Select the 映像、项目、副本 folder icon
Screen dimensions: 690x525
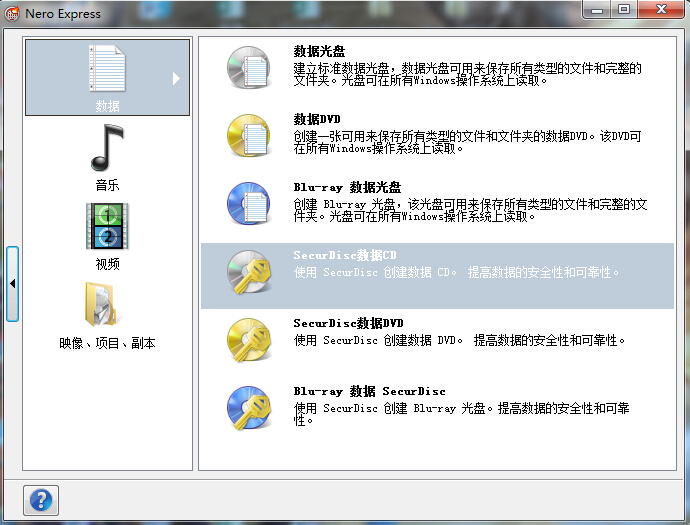[x=107, y=304]
